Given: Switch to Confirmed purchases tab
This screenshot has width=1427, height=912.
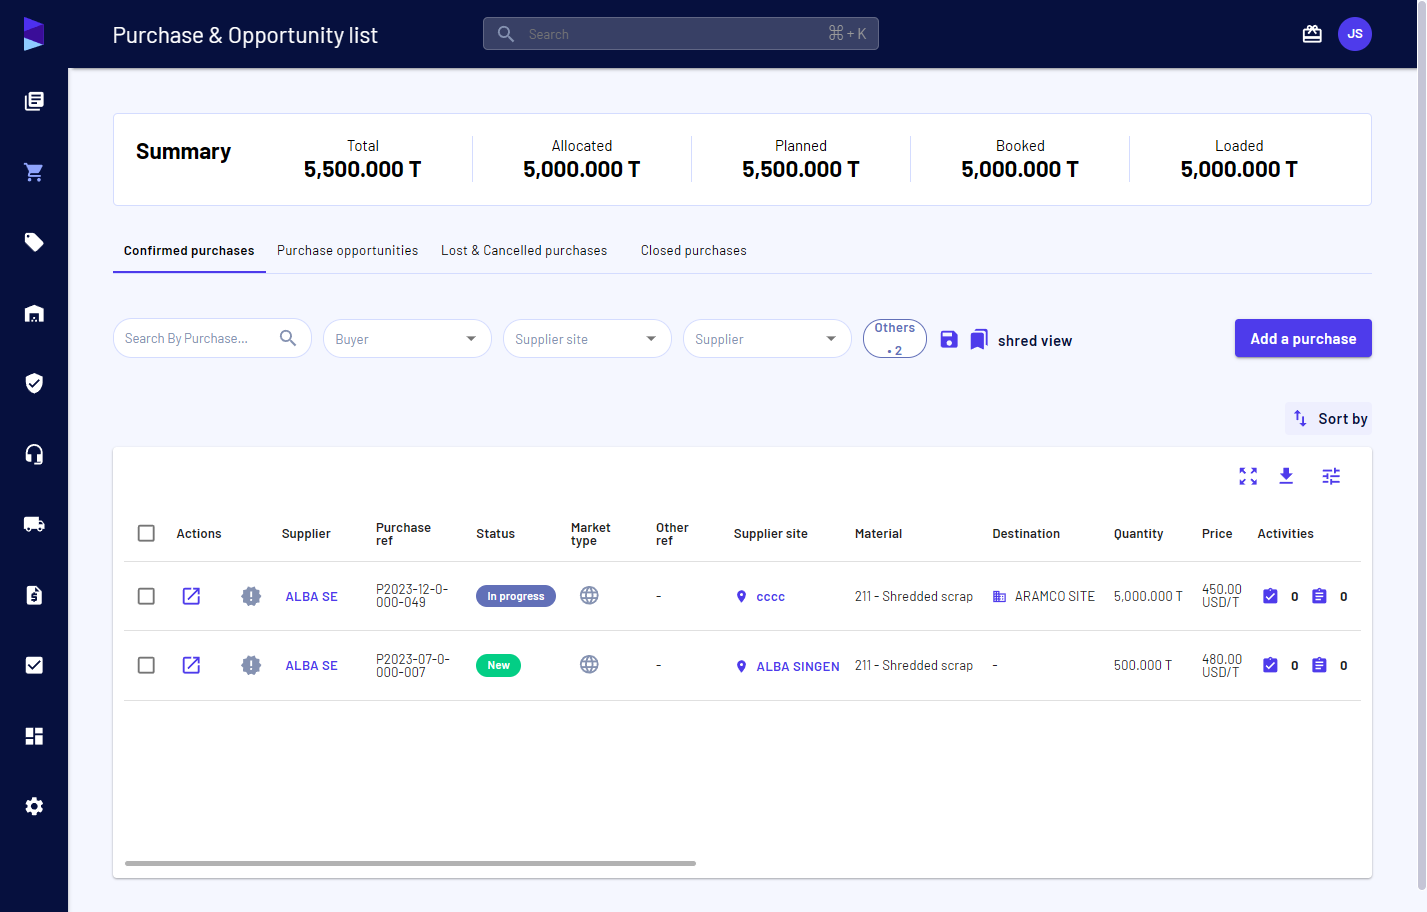Looking at the screenshot, I should click(189, 251).
